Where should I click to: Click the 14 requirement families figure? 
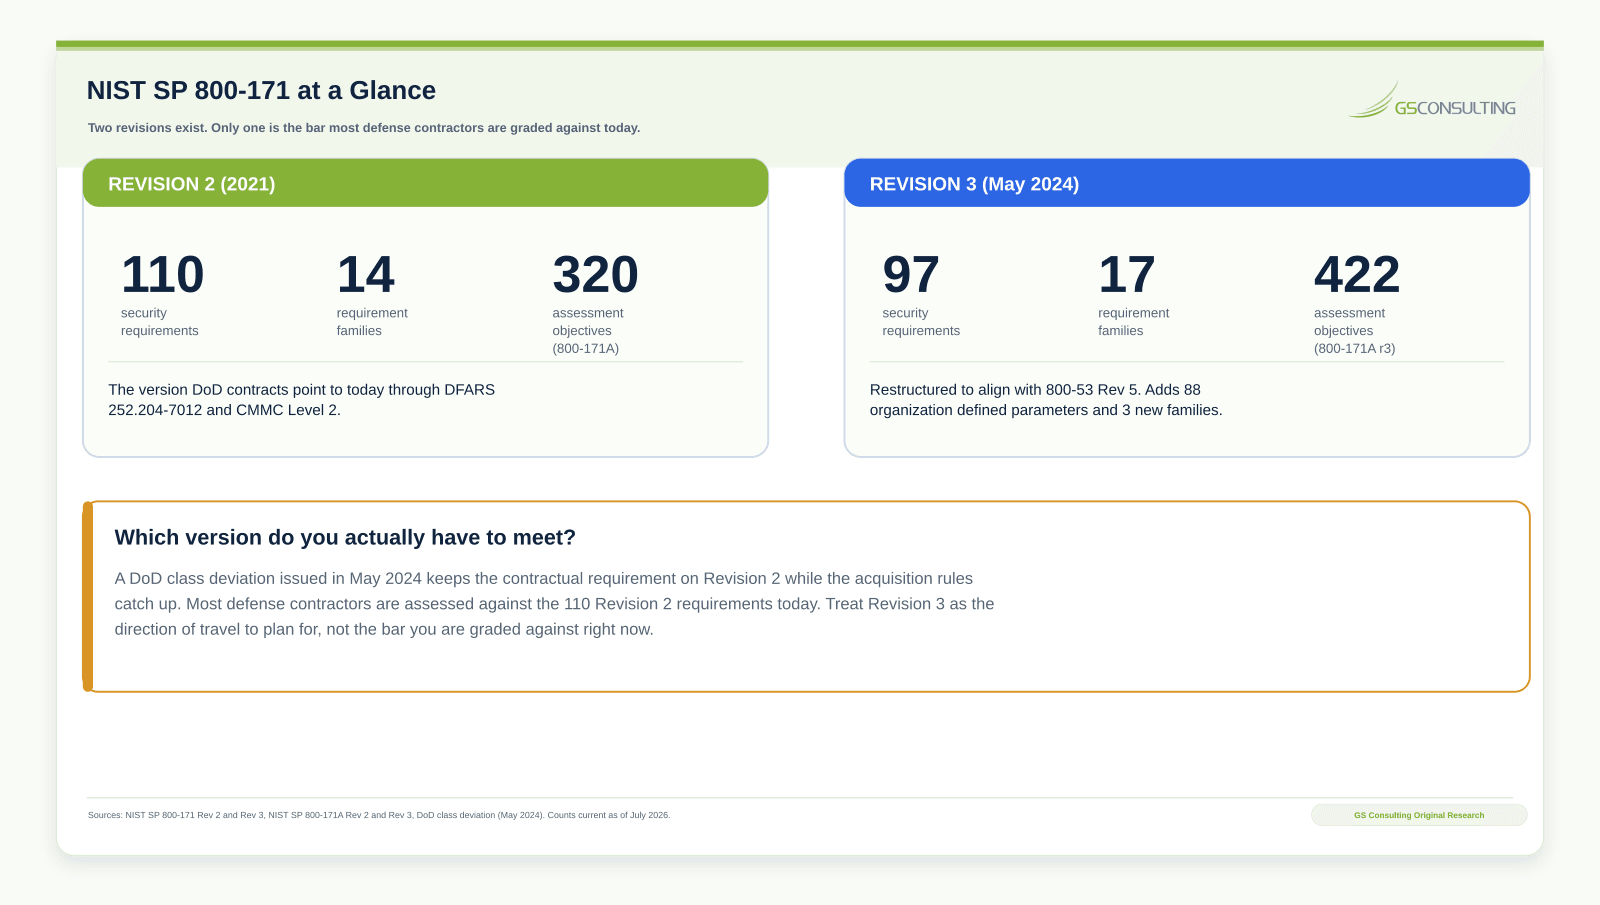[365, 274]
